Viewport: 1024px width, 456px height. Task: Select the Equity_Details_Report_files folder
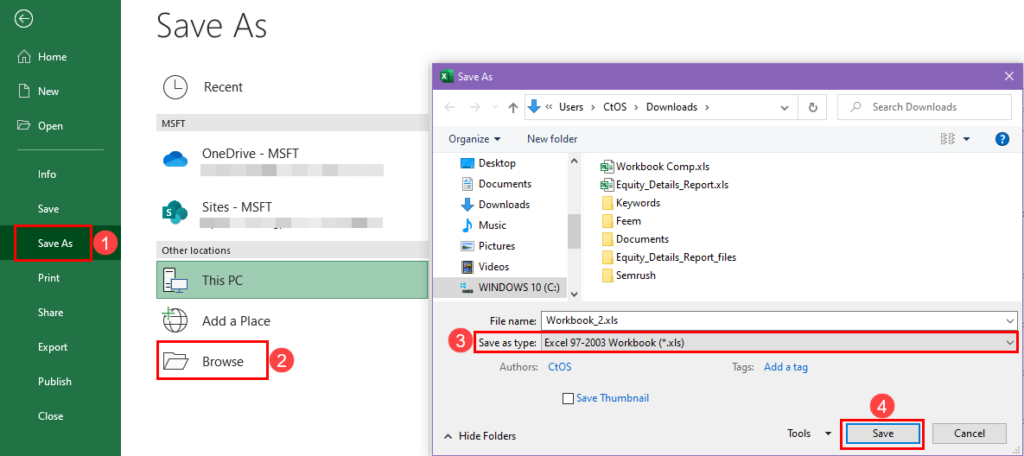(x=668, y=257)
